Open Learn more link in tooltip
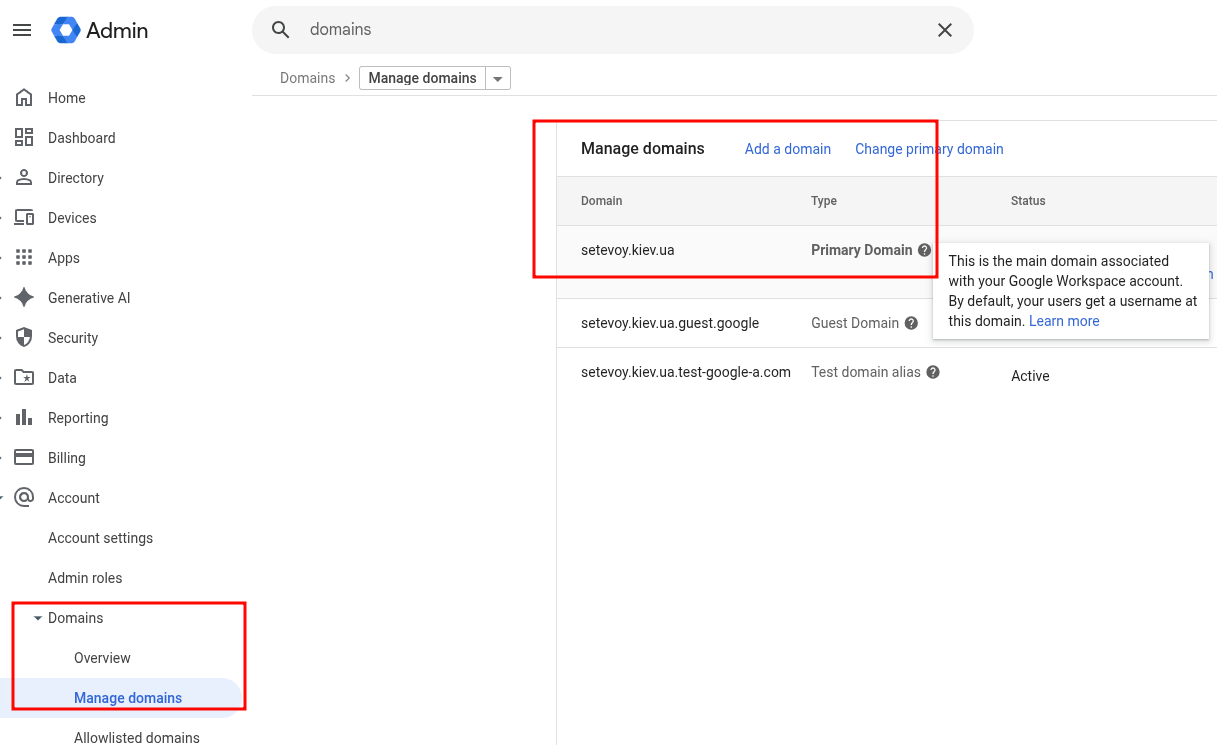The image size is (1217, 745). click(1064, 321)
